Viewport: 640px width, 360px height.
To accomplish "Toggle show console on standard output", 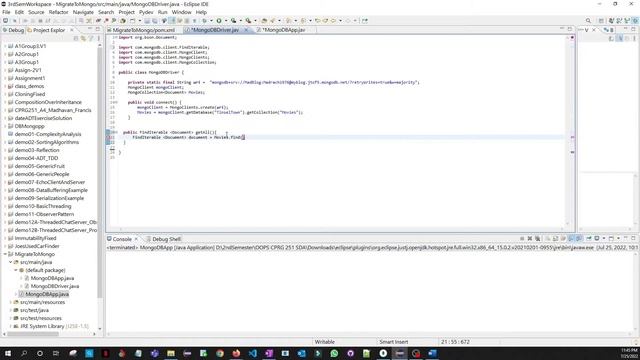I will tap(571, 238).
